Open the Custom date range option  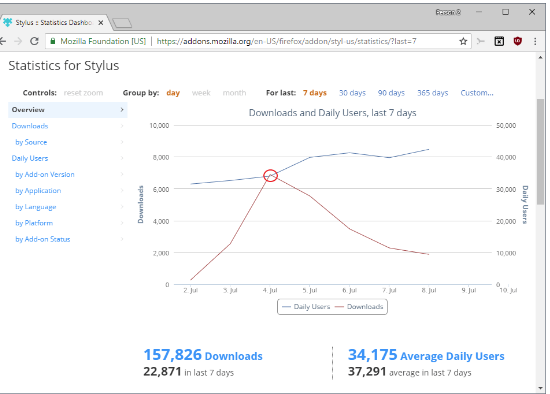click(x=477, y=93)
